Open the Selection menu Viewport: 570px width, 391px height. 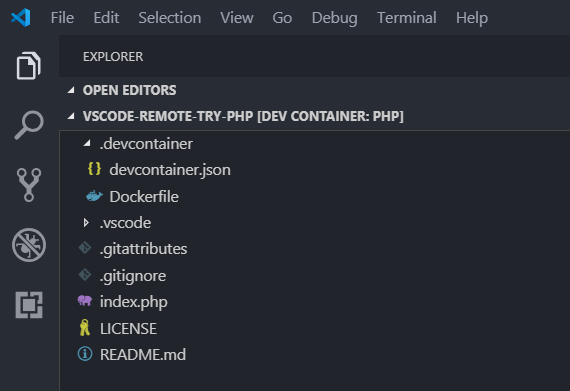point(170,17)
